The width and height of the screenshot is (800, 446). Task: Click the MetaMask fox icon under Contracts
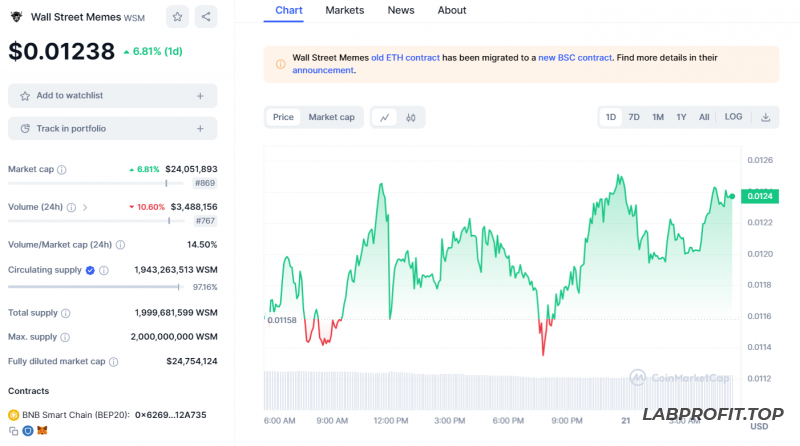[42, 431]
